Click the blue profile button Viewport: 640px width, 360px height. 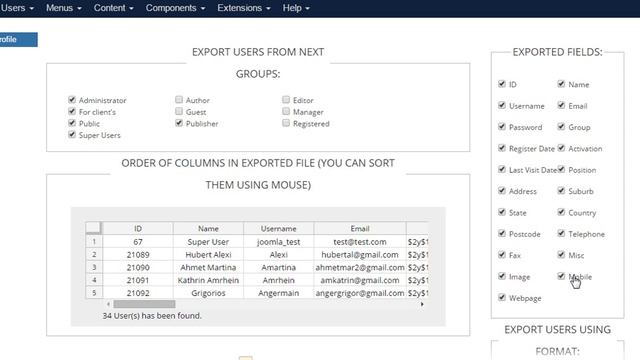tap(18, 40)
